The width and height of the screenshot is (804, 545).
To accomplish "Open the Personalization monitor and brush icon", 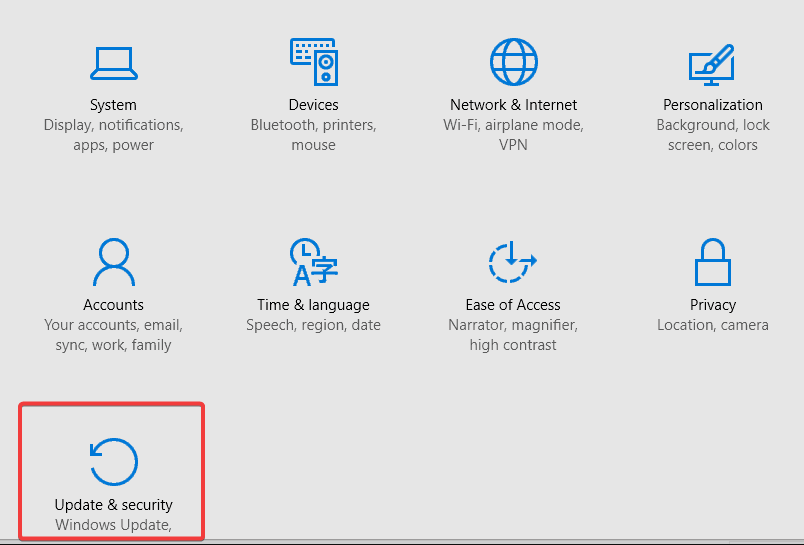I will (x=712, y=64).
